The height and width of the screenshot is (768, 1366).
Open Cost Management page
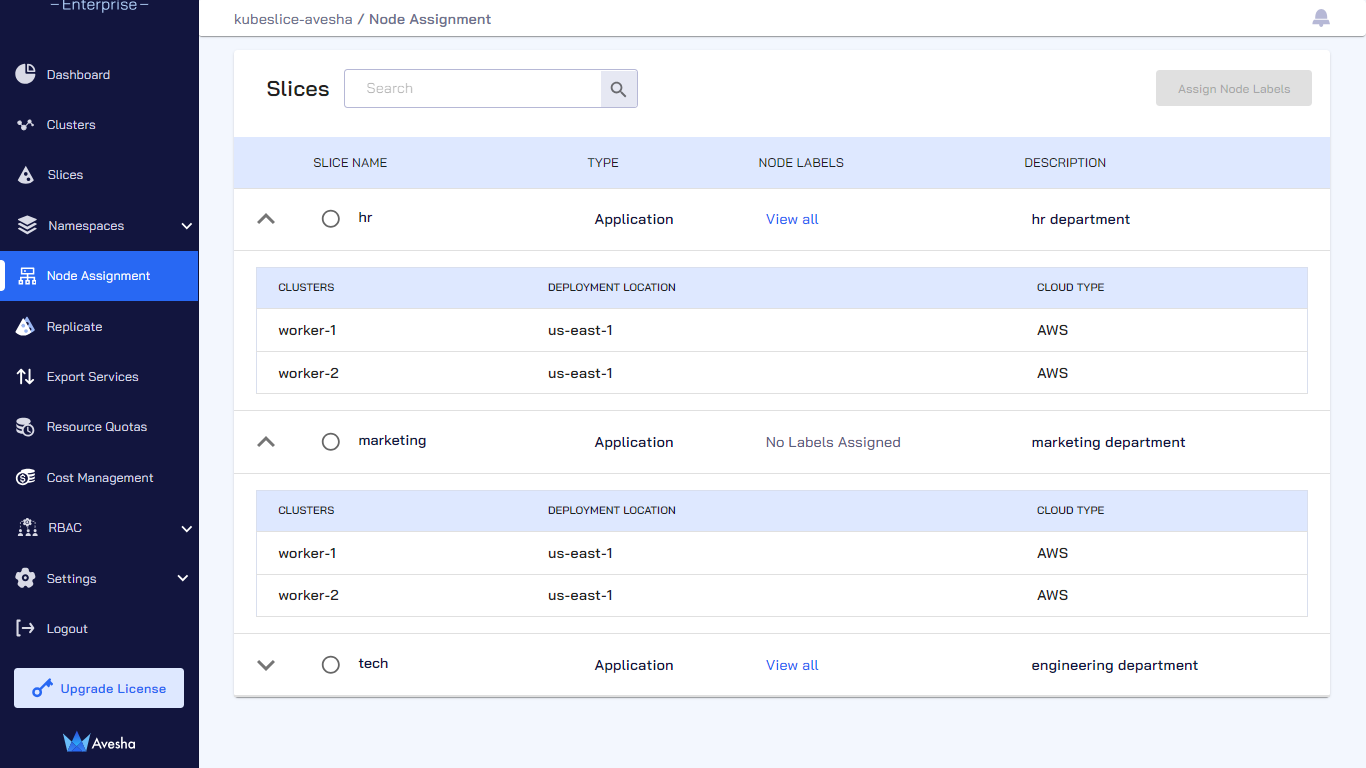point(99,478)
